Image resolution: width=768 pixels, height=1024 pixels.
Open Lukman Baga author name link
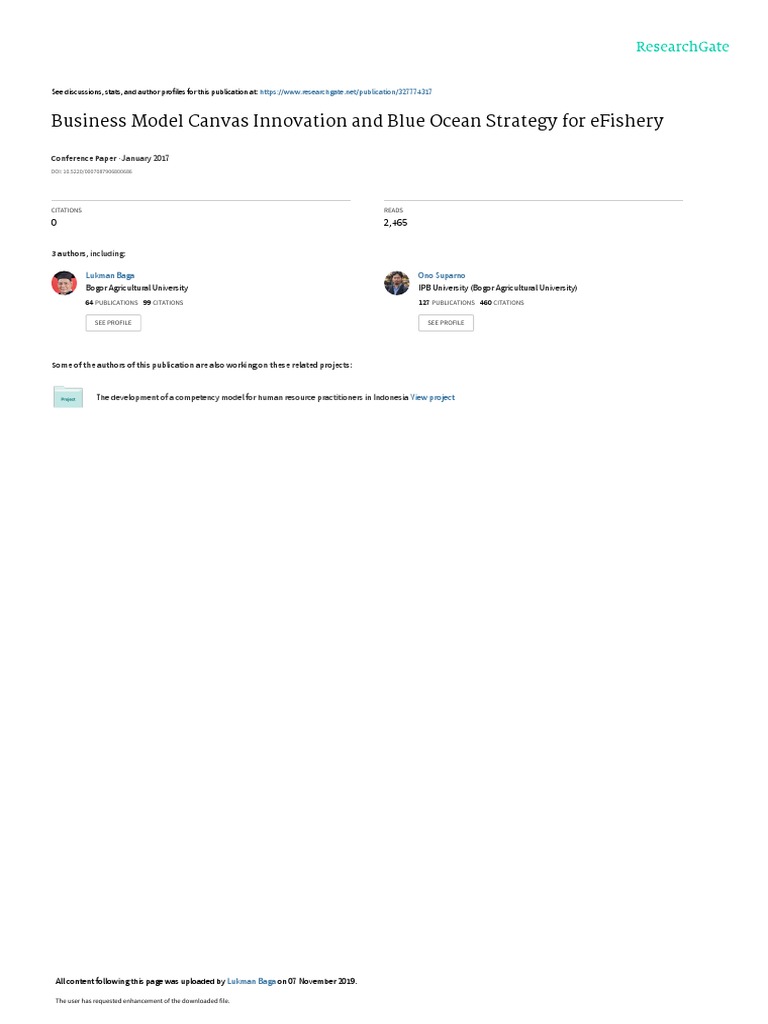pos(110,276)
